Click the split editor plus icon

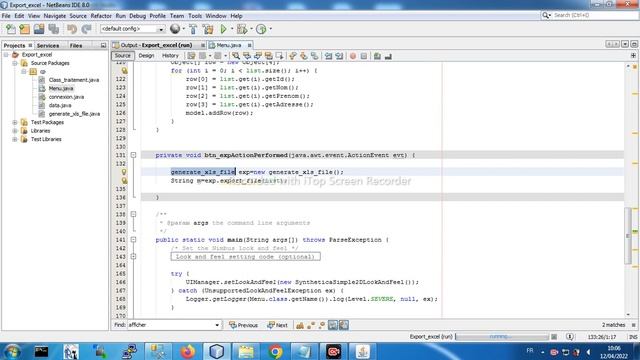633,56
